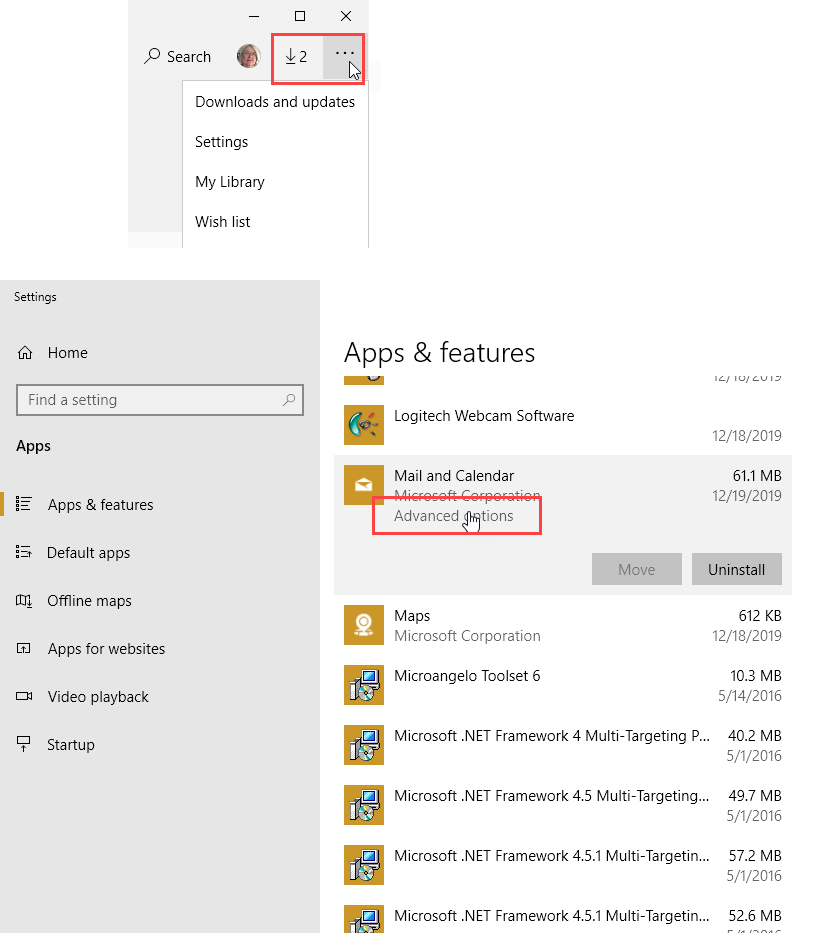Click the Microangelo Toolset 6 installer icon
Screen dimensions: 821x933
click(x=364, y=685)
